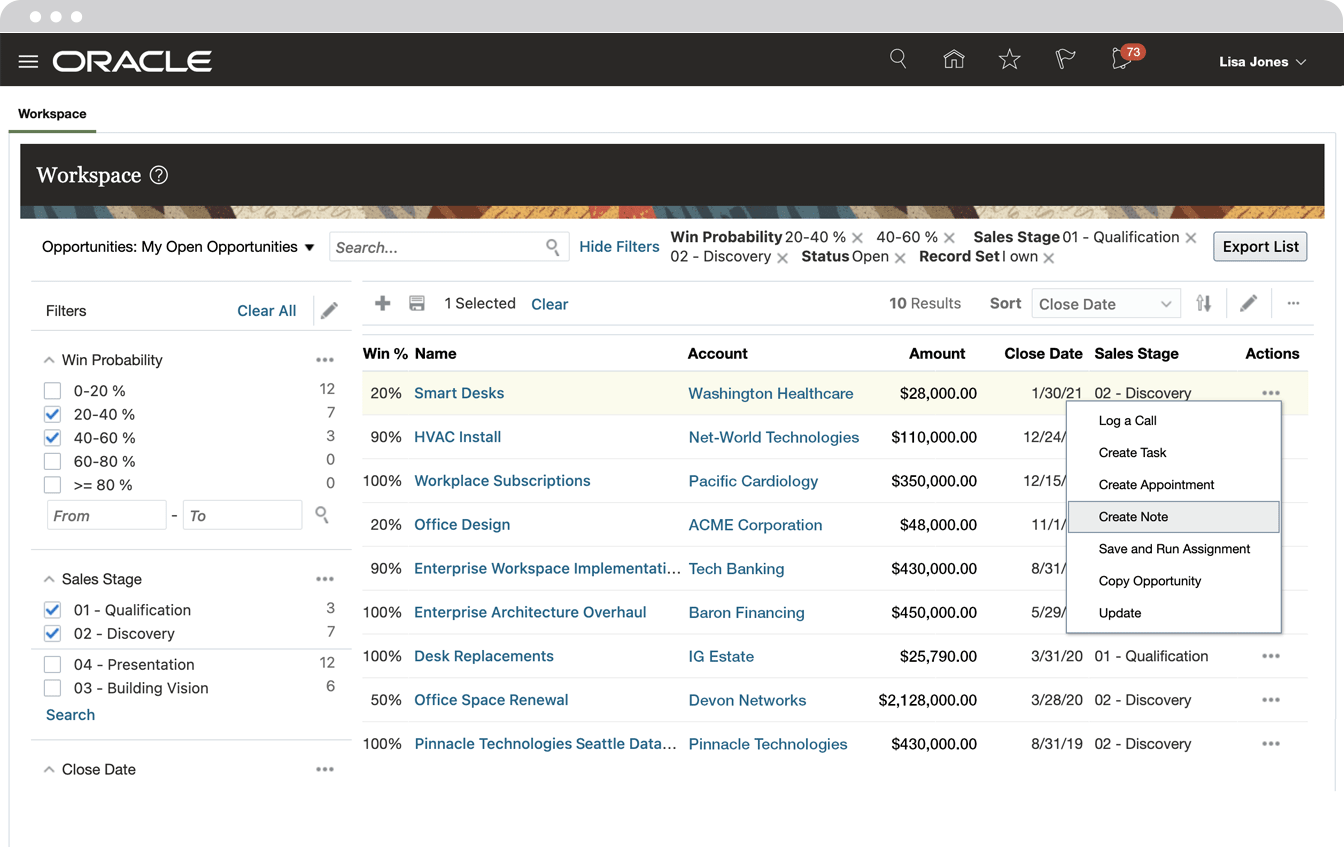Click the plus icon to create opportunity
The height and width of the screenshot is (847, 1344).
383,303
